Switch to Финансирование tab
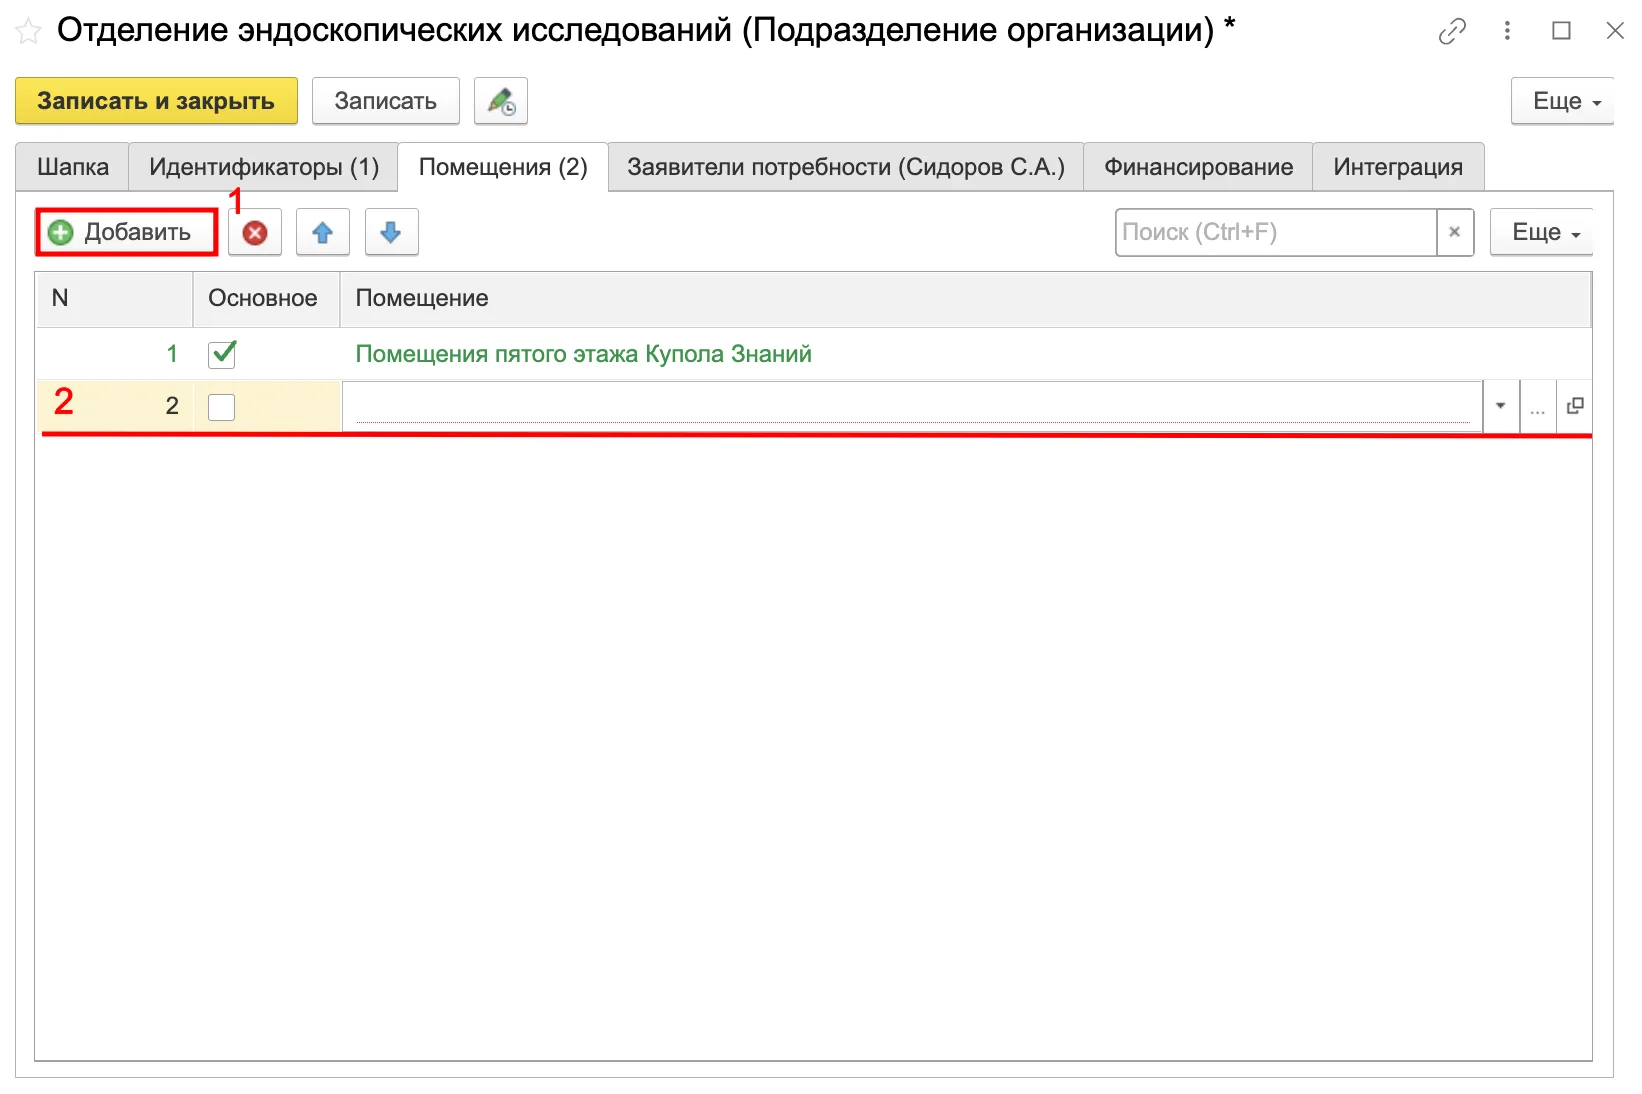 1198,167
